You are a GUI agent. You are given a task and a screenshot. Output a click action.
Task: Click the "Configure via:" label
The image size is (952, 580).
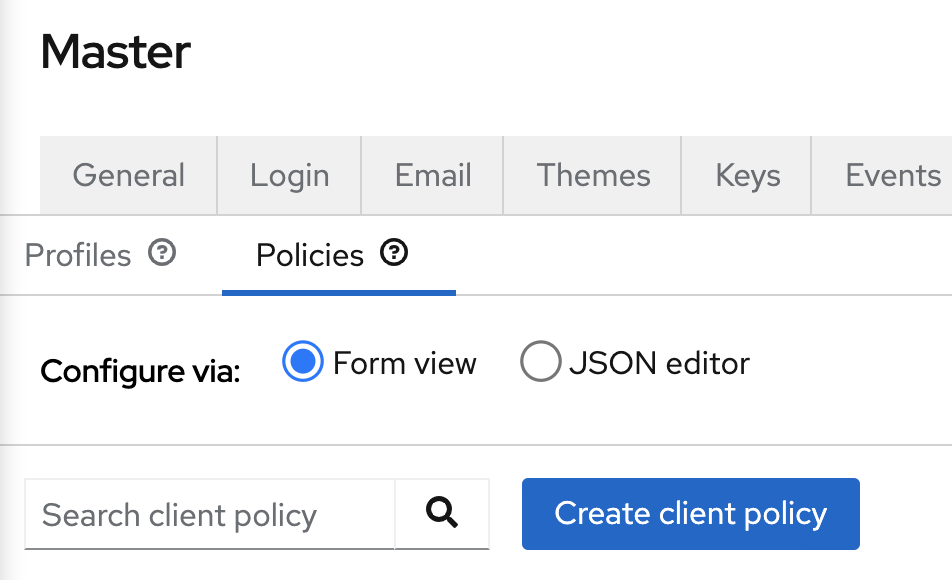140,371
